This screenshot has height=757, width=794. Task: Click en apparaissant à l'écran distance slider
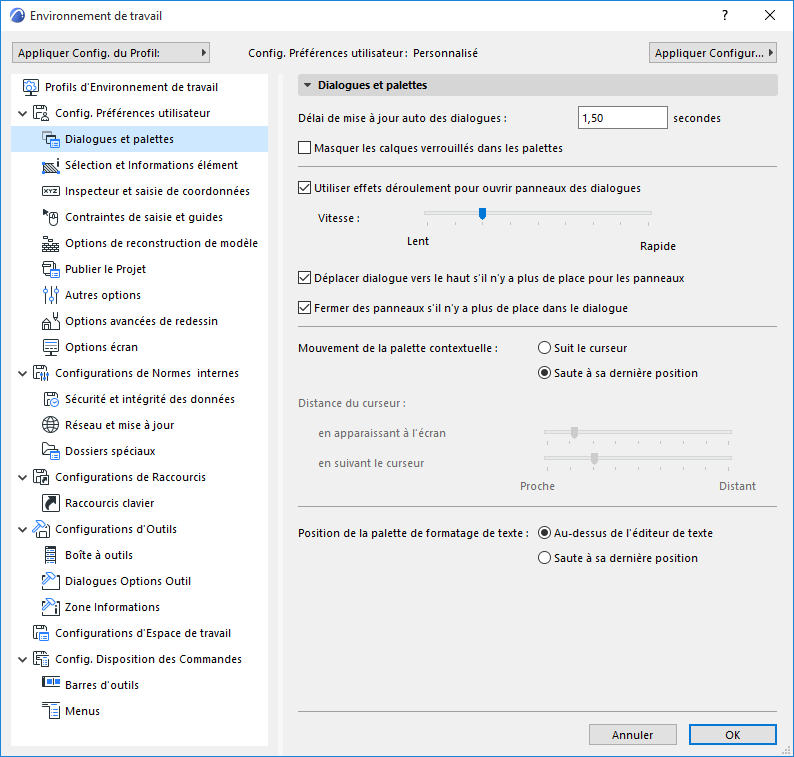click(x=638, y=432)
